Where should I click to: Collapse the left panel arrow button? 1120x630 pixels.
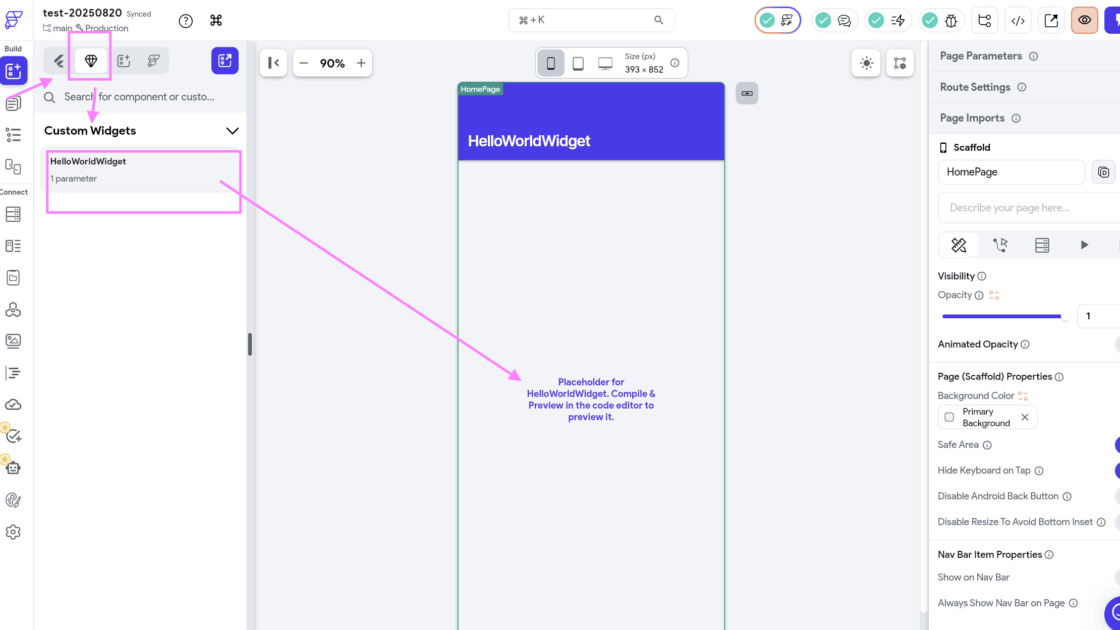274,63
